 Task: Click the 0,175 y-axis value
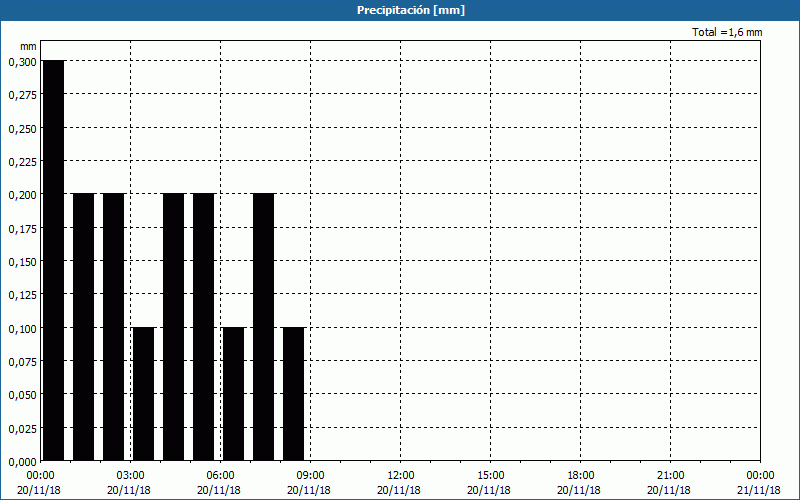point(22,229)
